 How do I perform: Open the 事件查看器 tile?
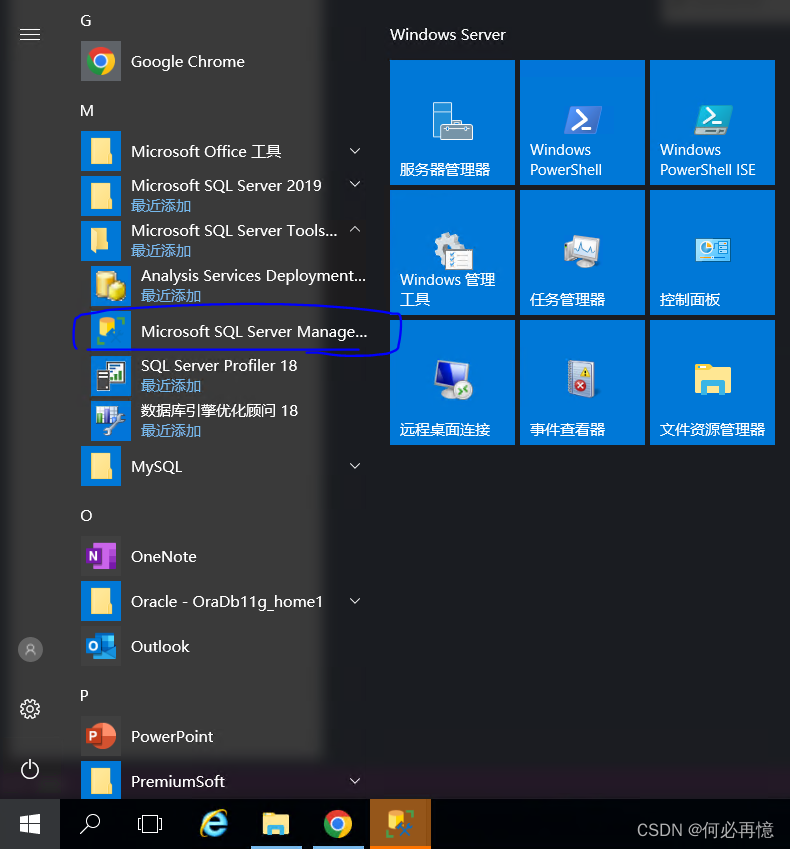582,382
